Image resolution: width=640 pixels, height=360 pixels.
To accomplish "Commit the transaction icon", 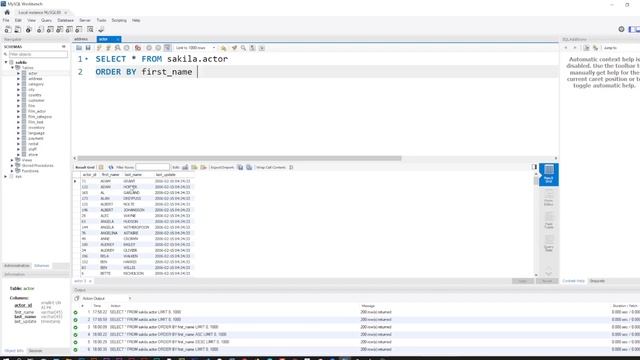I will [149, 48].
